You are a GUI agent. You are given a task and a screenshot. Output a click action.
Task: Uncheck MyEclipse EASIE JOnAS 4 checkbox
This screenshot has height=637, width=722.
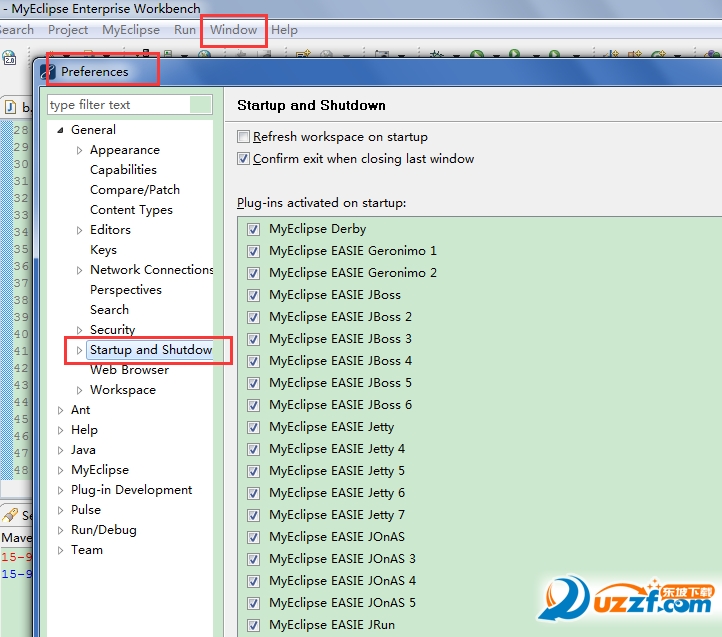253,581
